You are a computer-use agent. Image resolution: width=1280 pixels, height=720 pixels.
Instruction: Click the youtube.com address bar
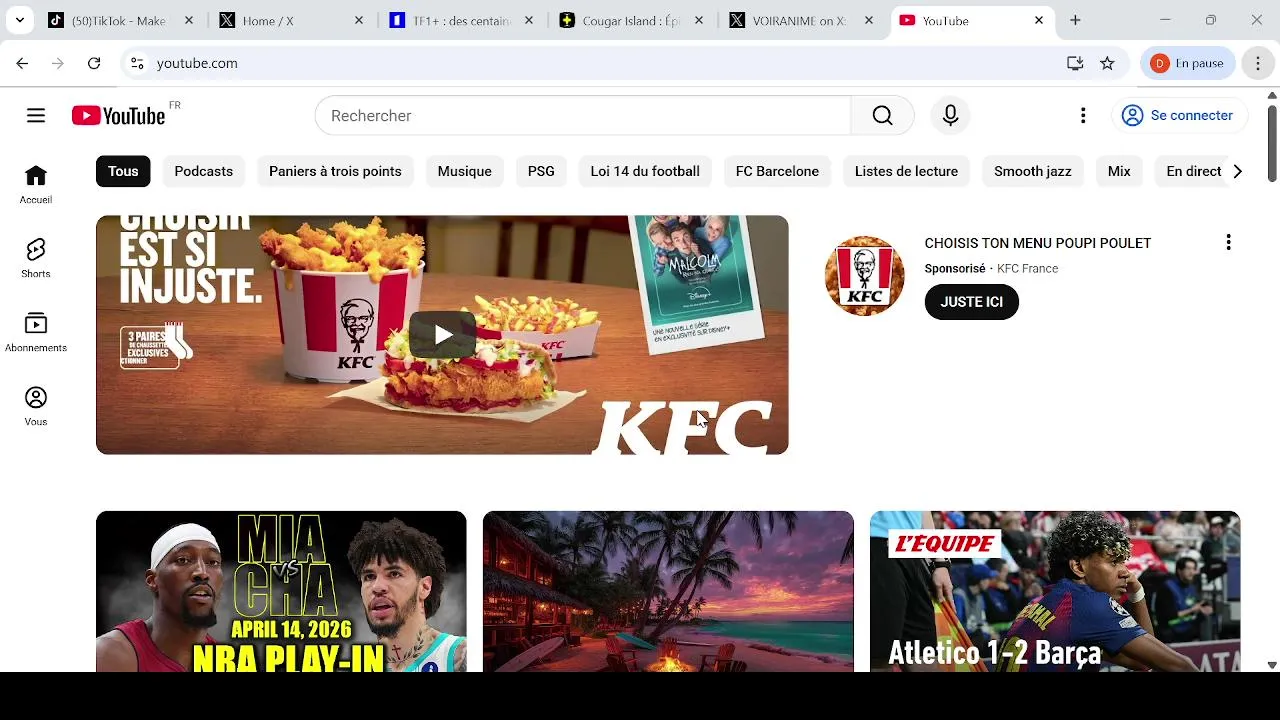pos(600,63)
